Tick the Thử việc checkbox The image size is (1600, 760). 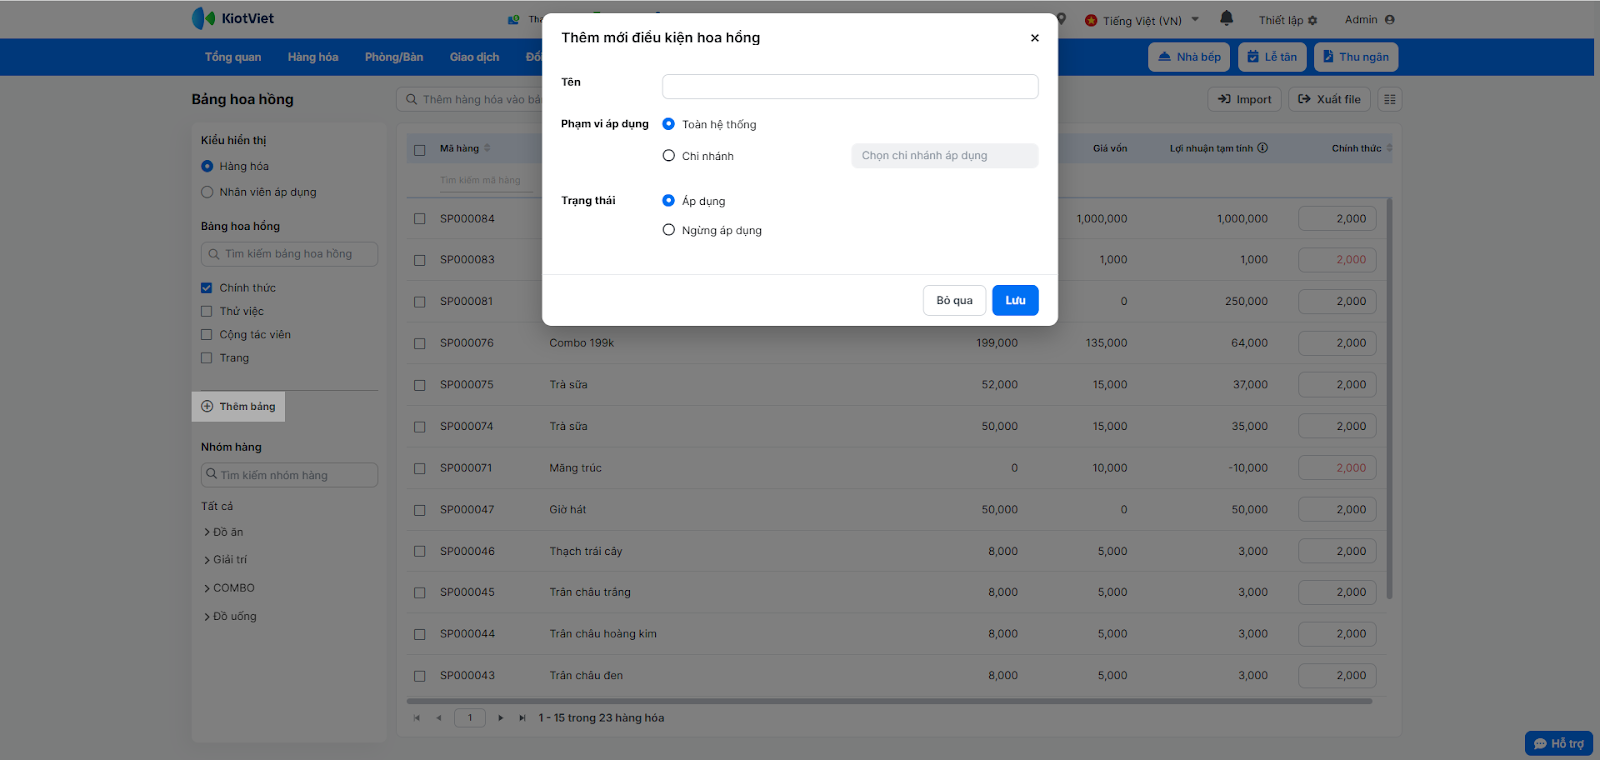point(207,311)
